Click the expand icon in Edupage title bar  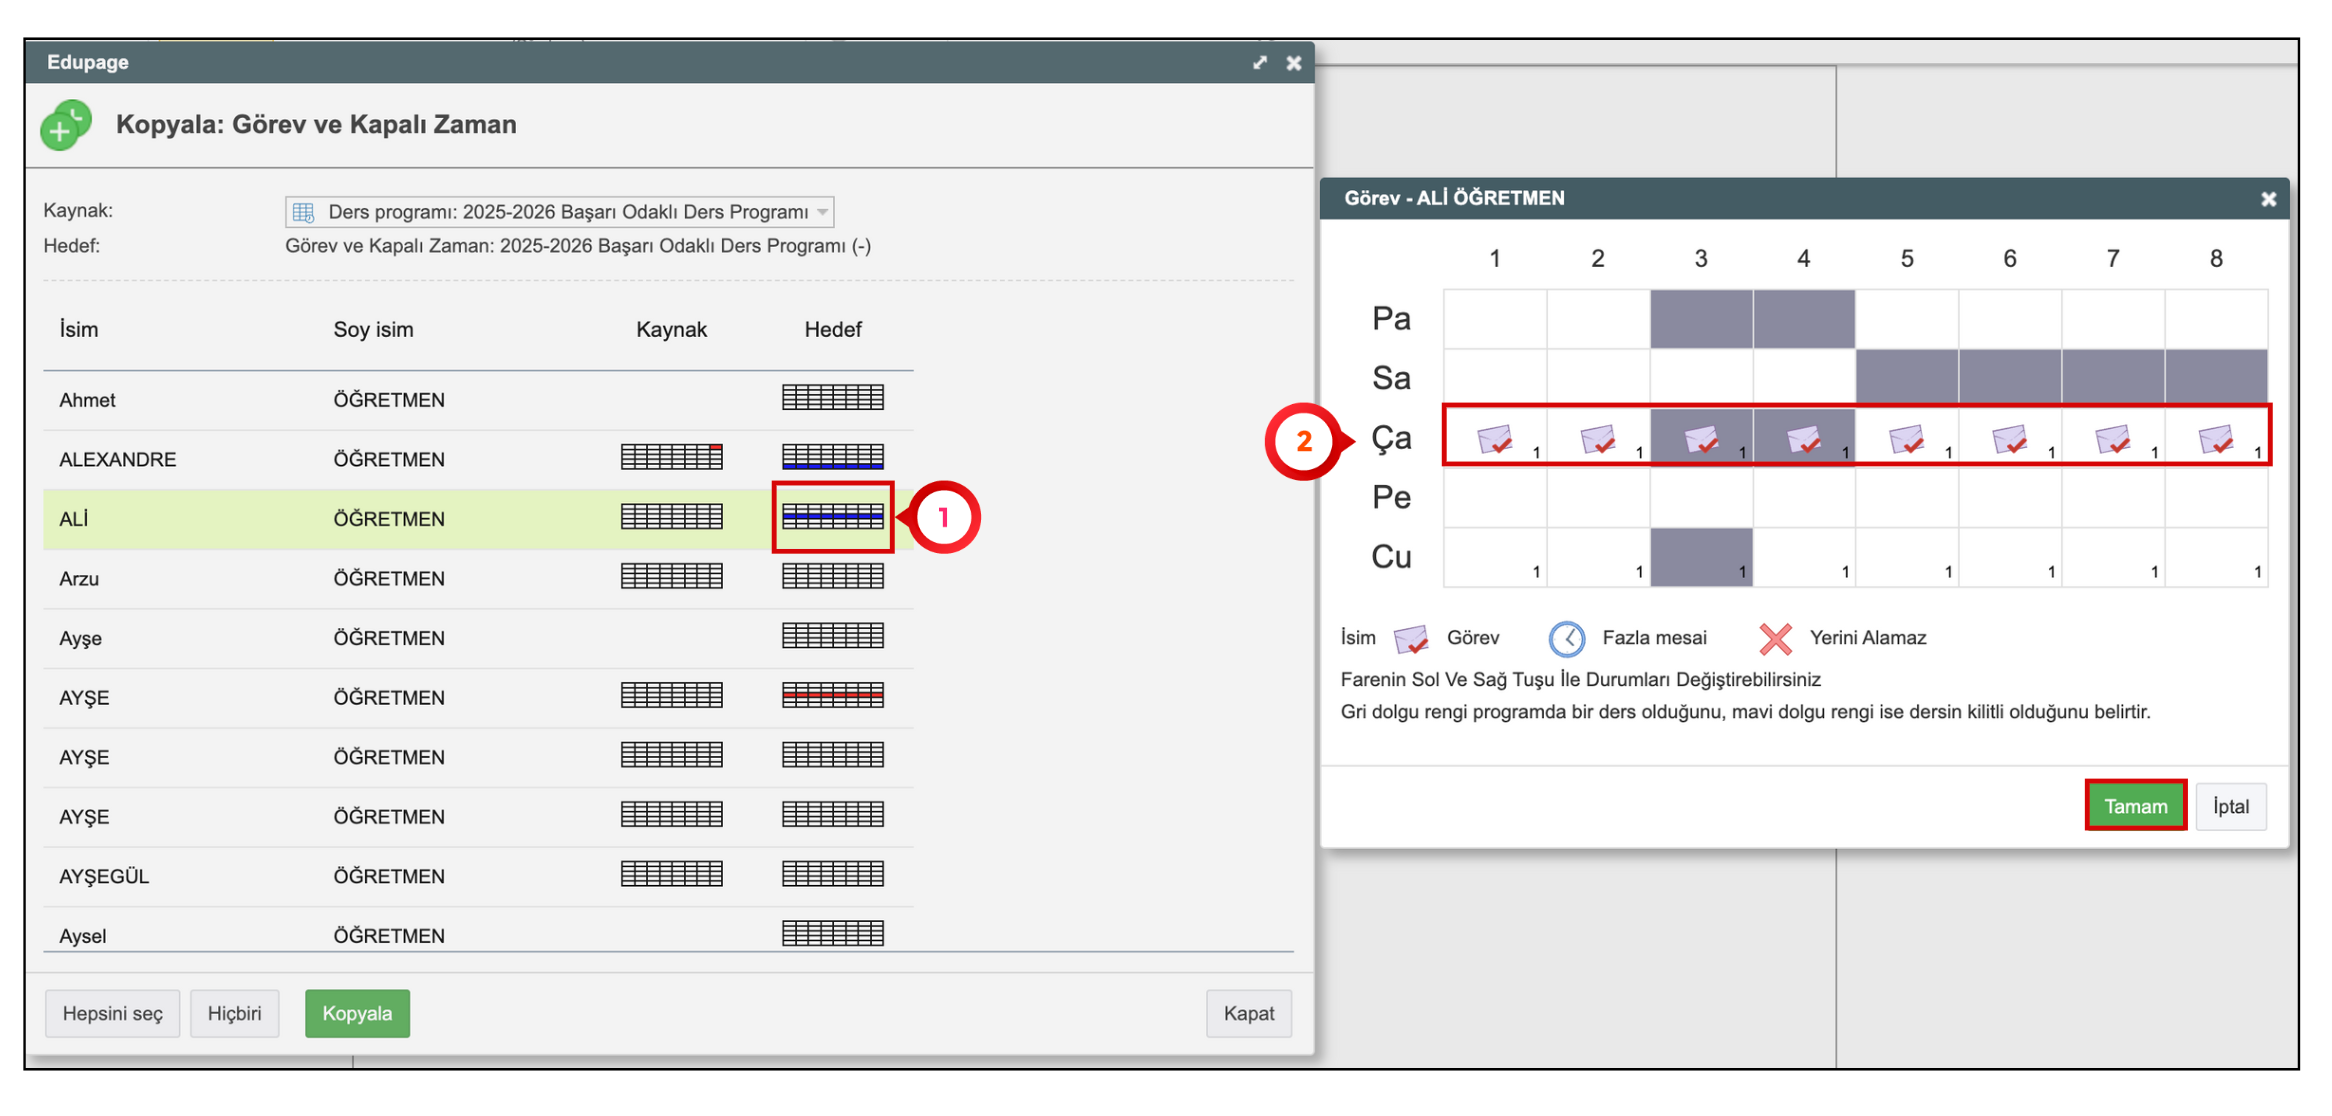pos(1259,63)
